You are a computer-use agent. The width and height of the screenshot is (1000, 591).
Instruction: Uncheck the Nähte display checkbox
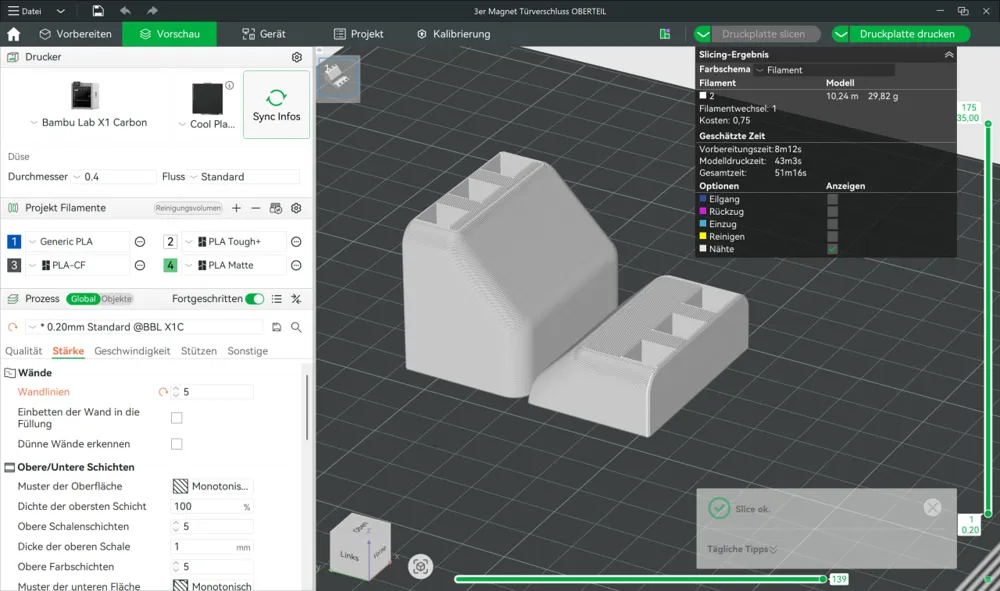832,249
